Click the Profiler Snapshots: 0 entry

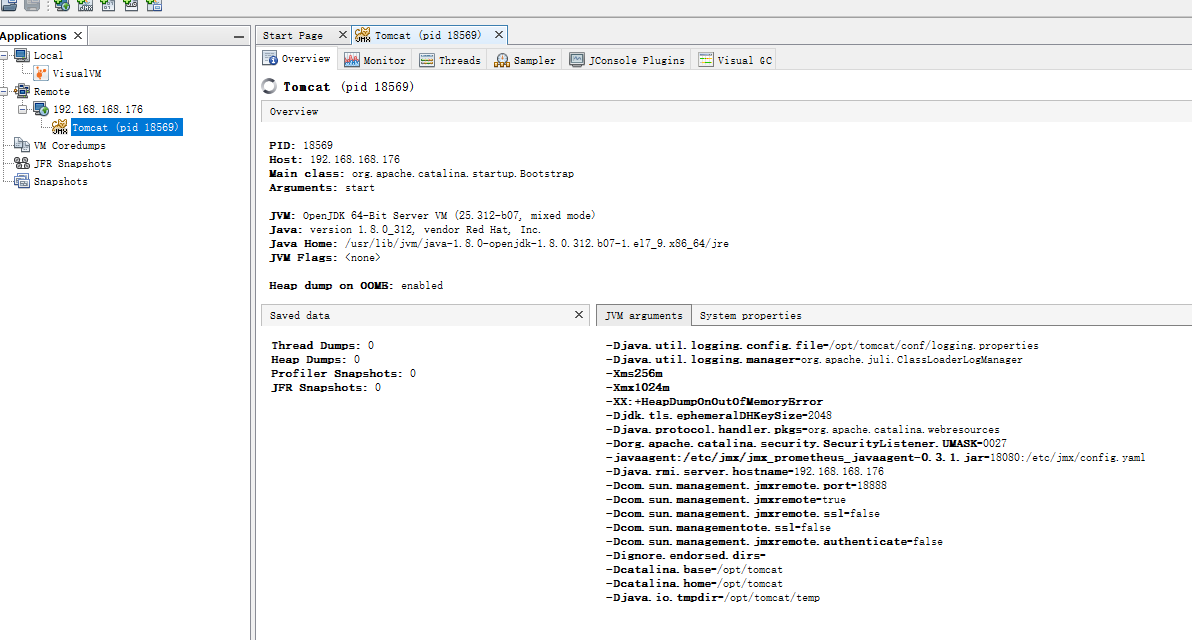click(344, 373)
